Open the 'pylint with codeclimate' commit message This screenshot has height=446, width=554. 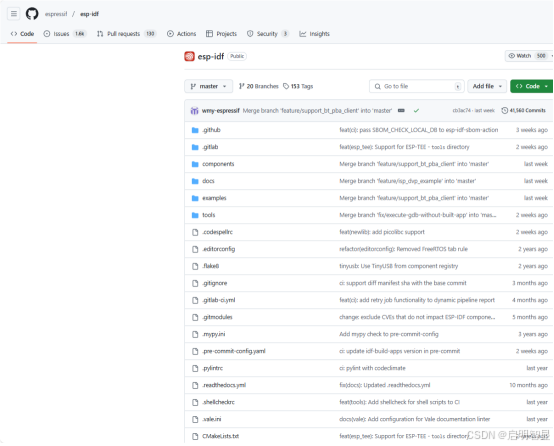coord(372,368)
